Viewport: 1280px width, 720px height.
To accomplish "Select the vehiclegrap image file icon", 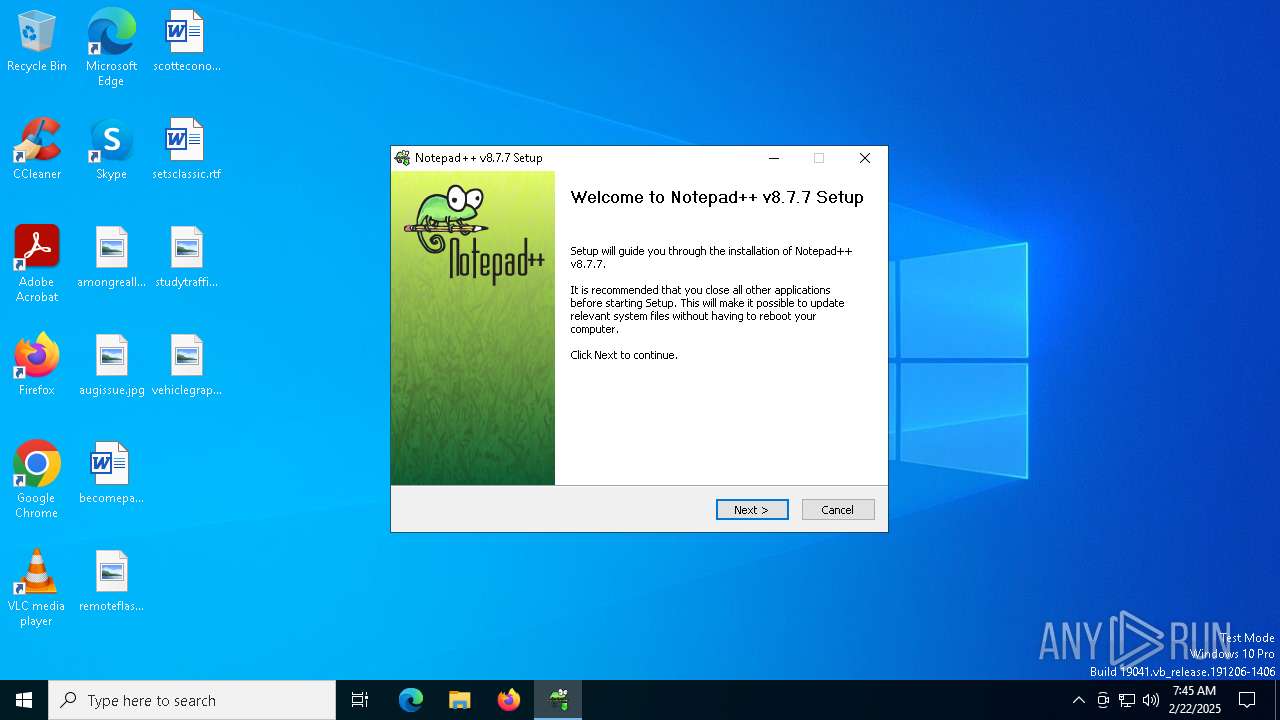I will coord(186,366).
